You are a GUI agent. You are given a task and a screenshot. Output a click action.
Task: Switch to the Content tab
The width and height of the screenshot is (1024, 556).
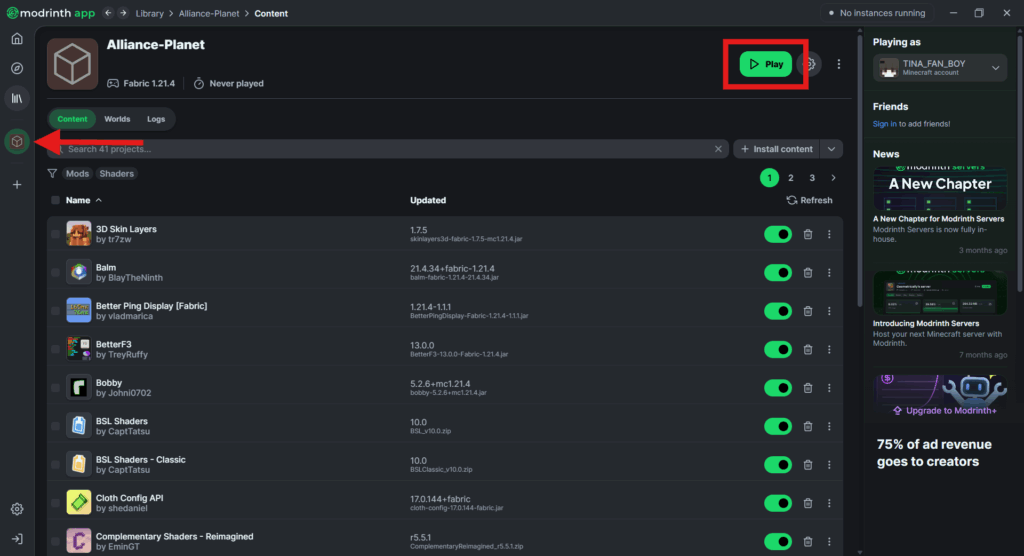coord(72,119)
